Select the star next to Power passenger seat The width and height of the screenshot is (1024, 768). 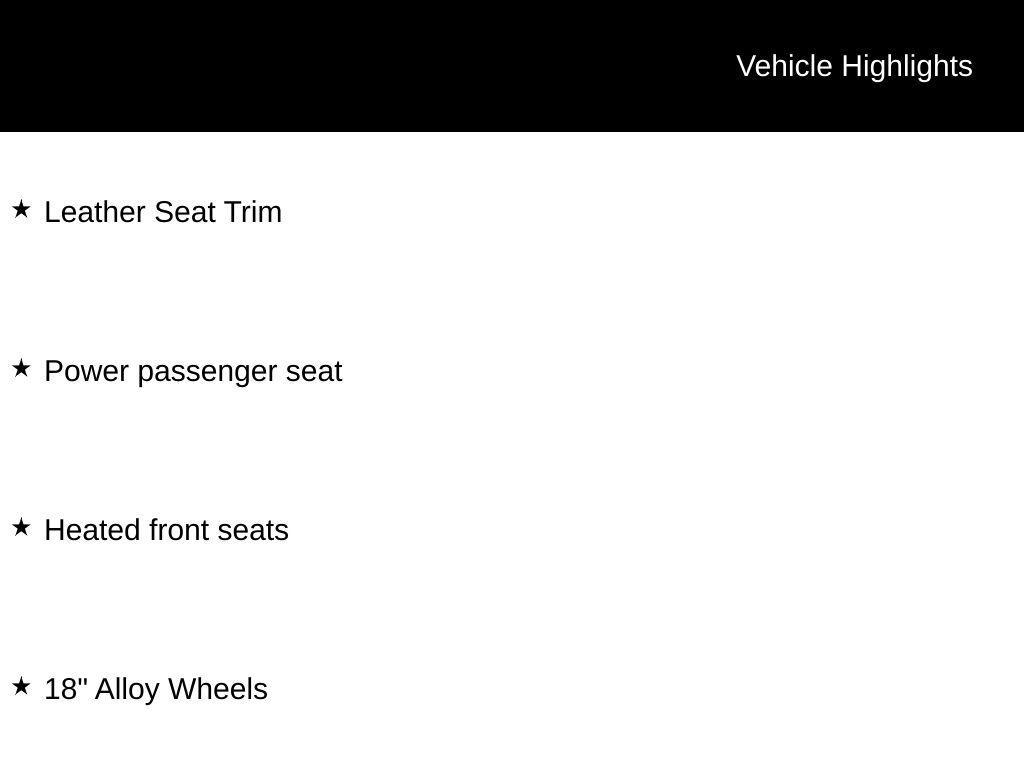point(22,368)
